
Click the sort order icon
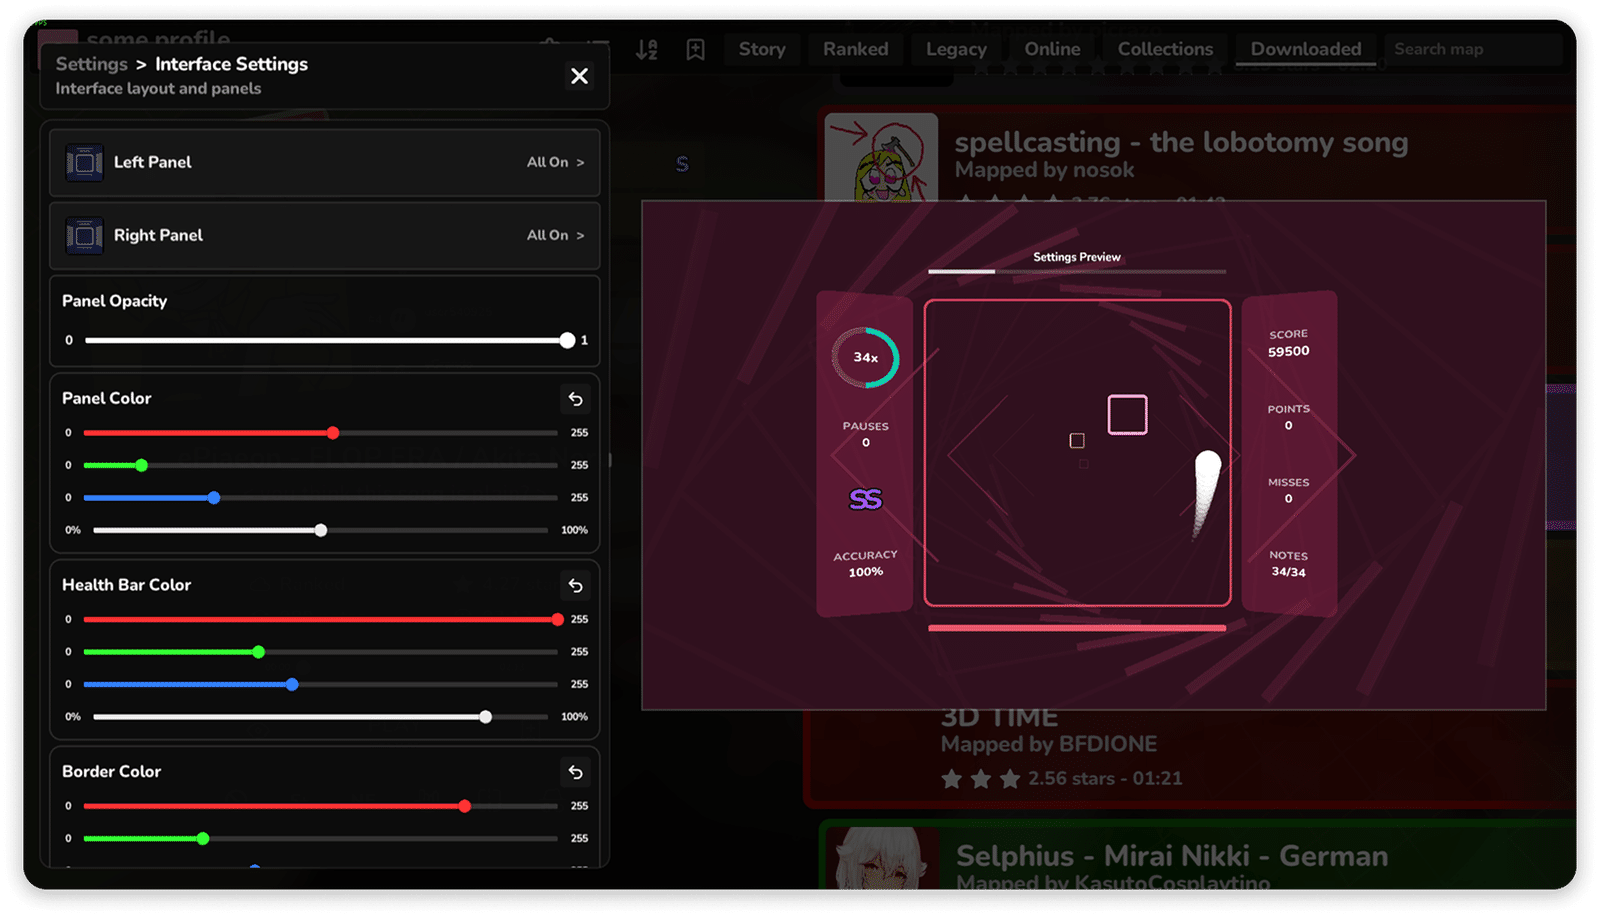[x=647, y=49]
